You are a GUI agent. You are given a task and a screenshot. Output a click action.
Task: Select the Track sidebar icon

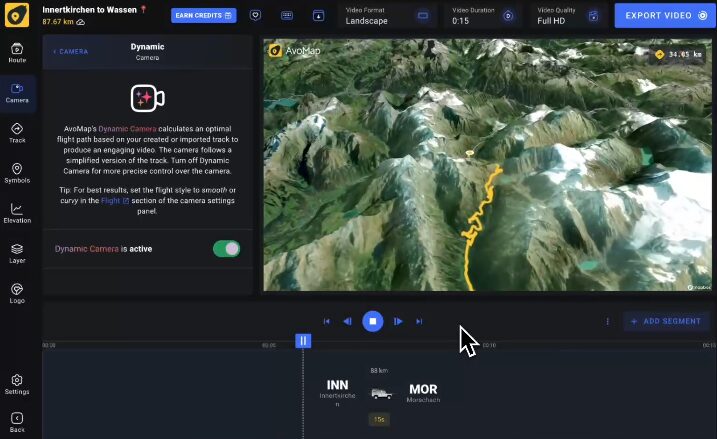point(17,132)
